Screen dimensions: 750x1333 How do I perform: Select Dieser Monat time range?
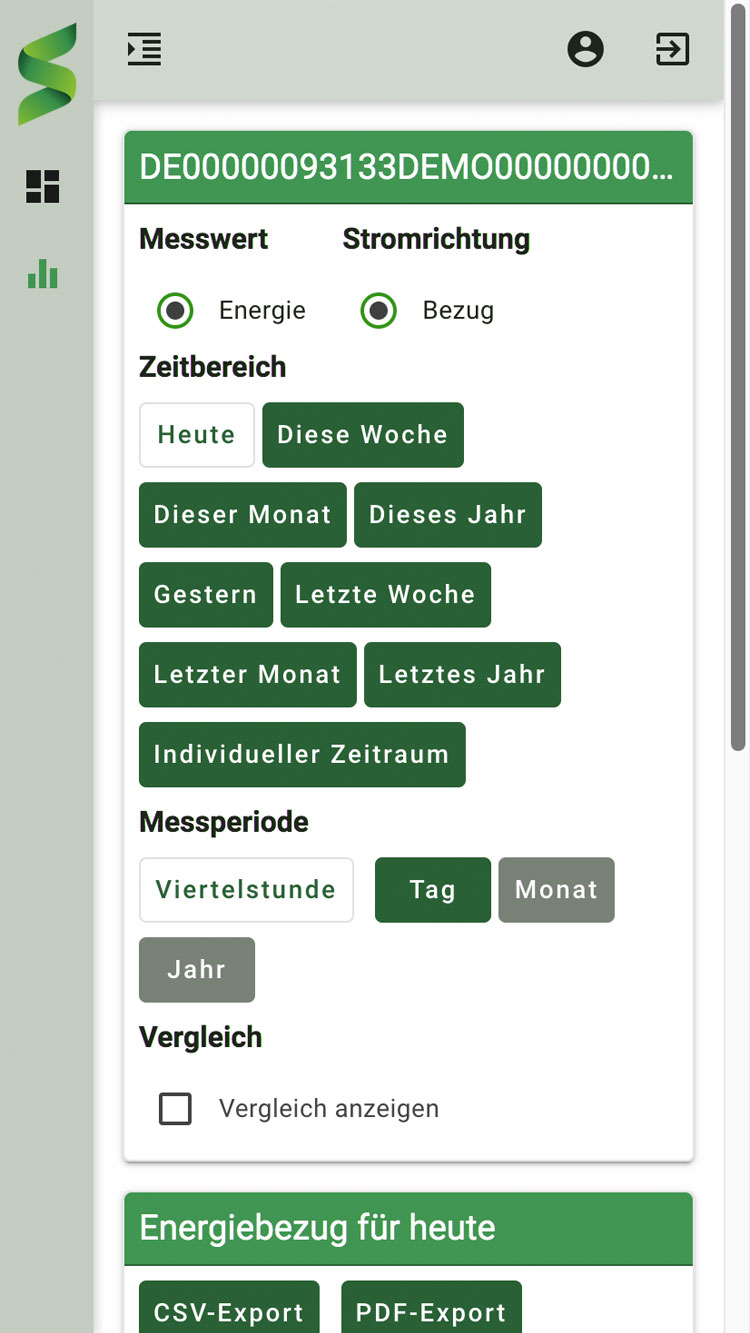coord(243,515)
